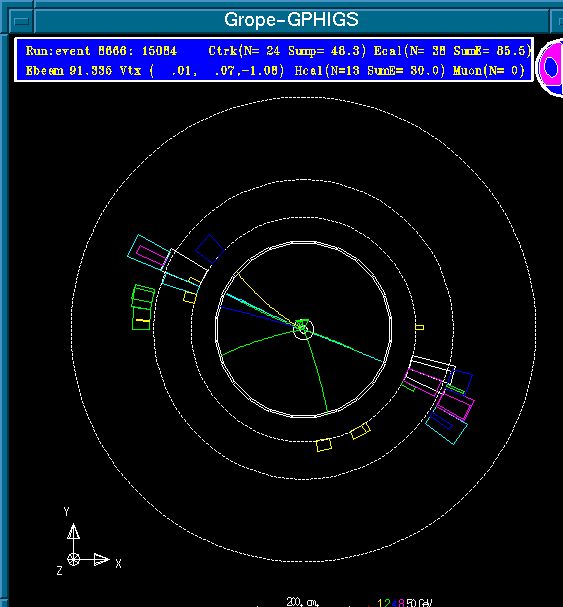This screenshot has height=607, width=563.
Task: Select the green track heading downward
Action: coord(316,372)
